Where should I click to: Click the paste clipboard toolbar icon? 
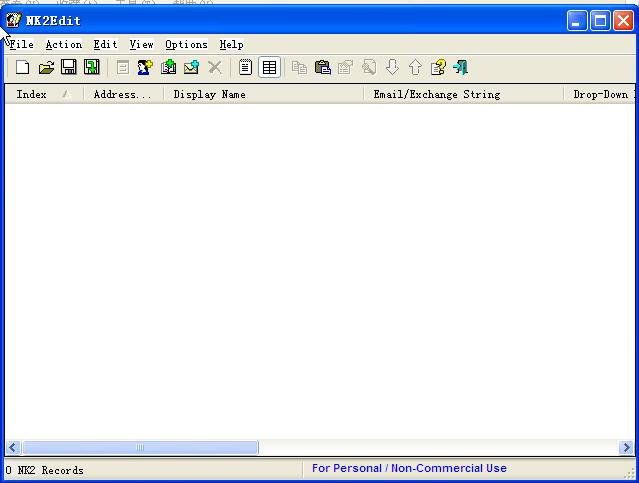(x=322, y=68)
